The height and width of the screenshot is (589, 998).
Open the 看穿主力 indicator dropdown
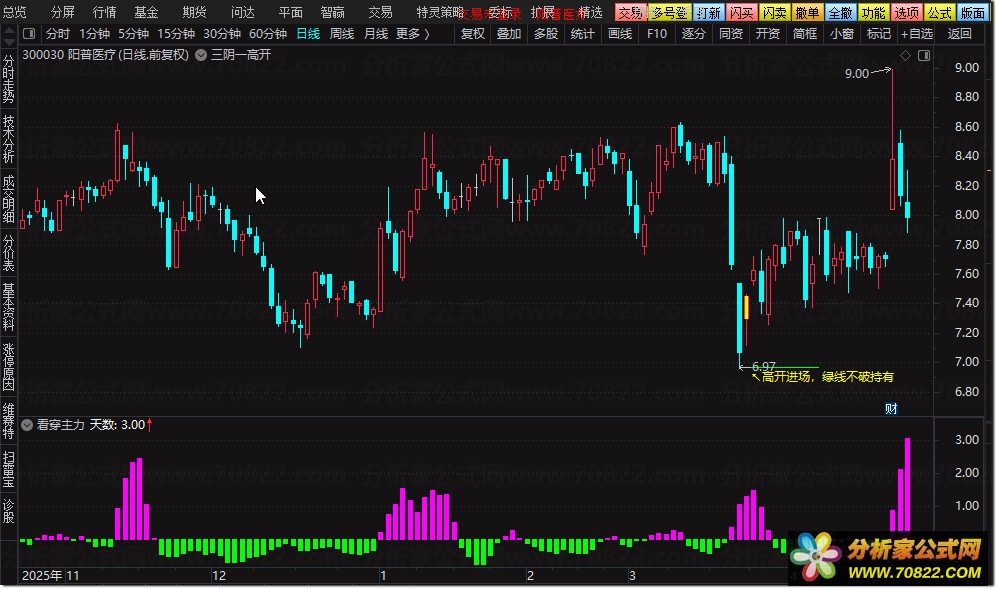[x=27, y=425]
